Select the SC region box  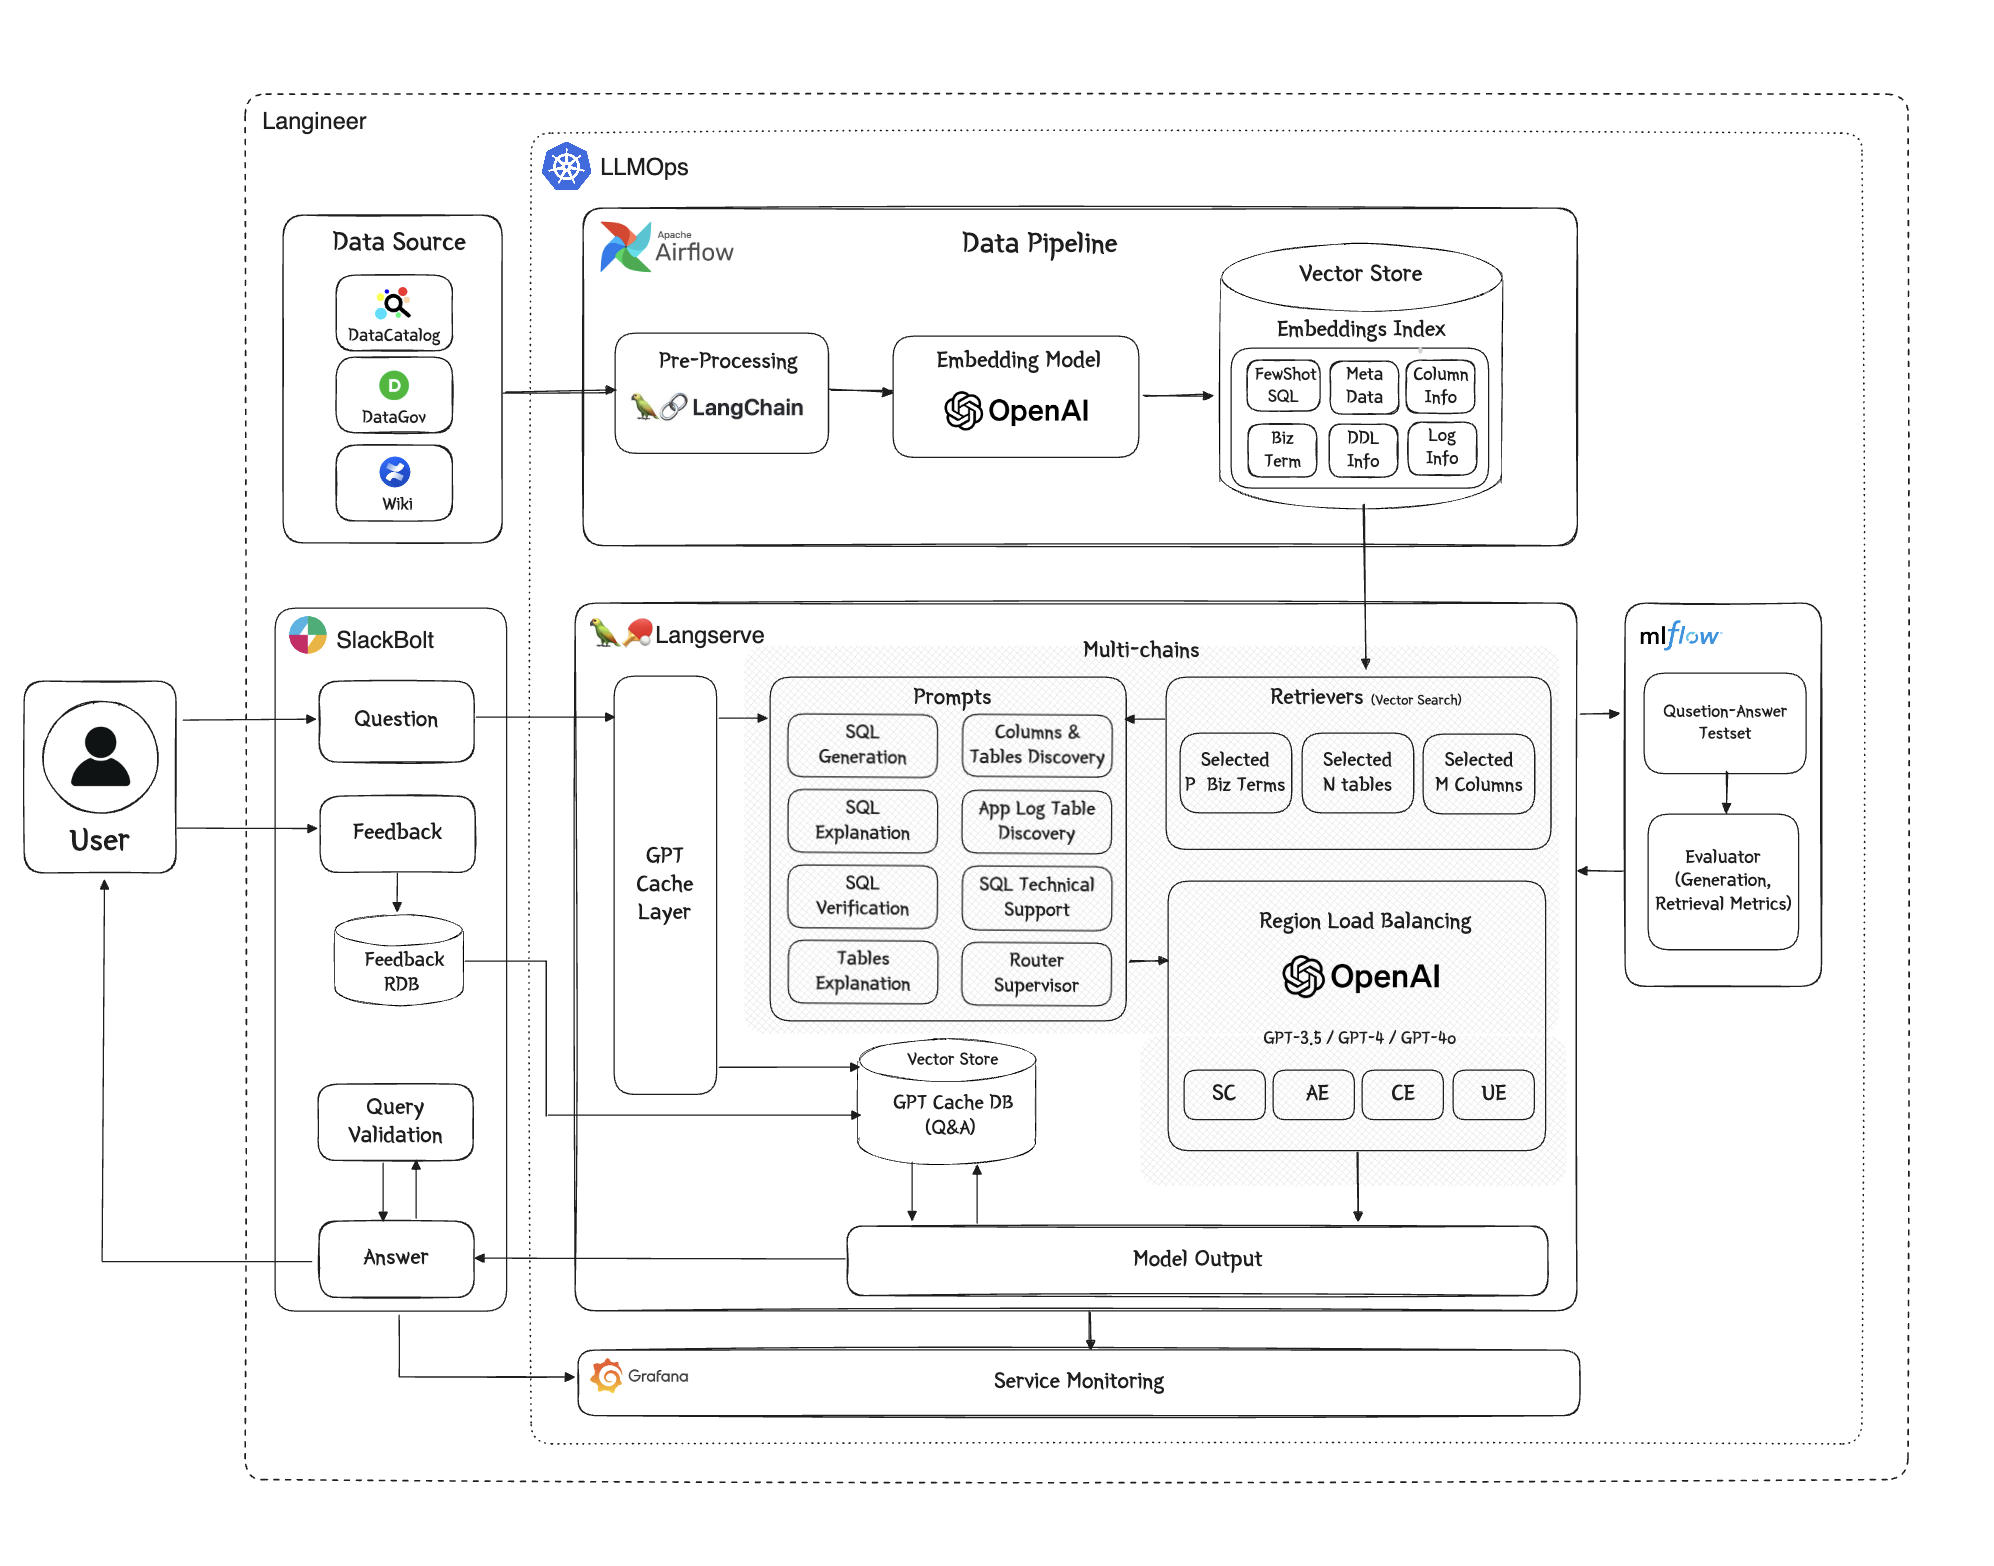pyautogui.click(x=1224, y=1094)
